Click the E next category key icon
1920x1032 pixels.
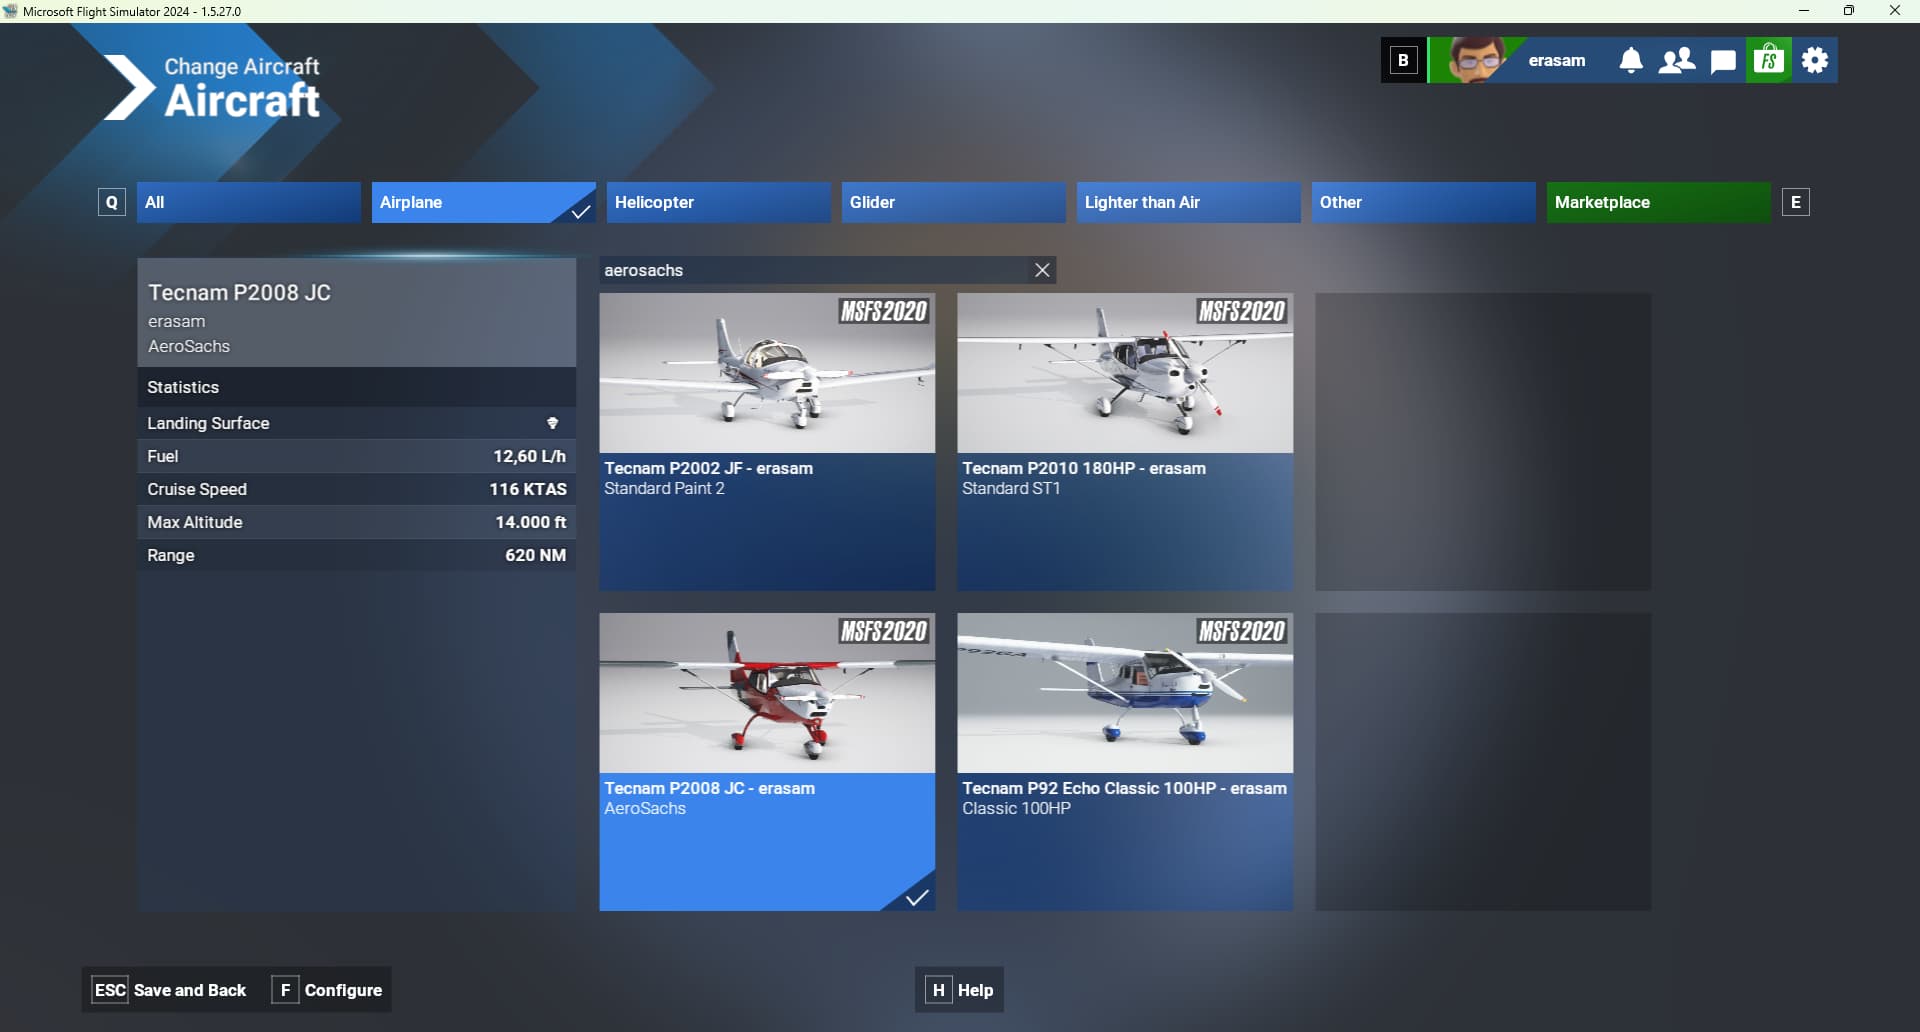1796,202
